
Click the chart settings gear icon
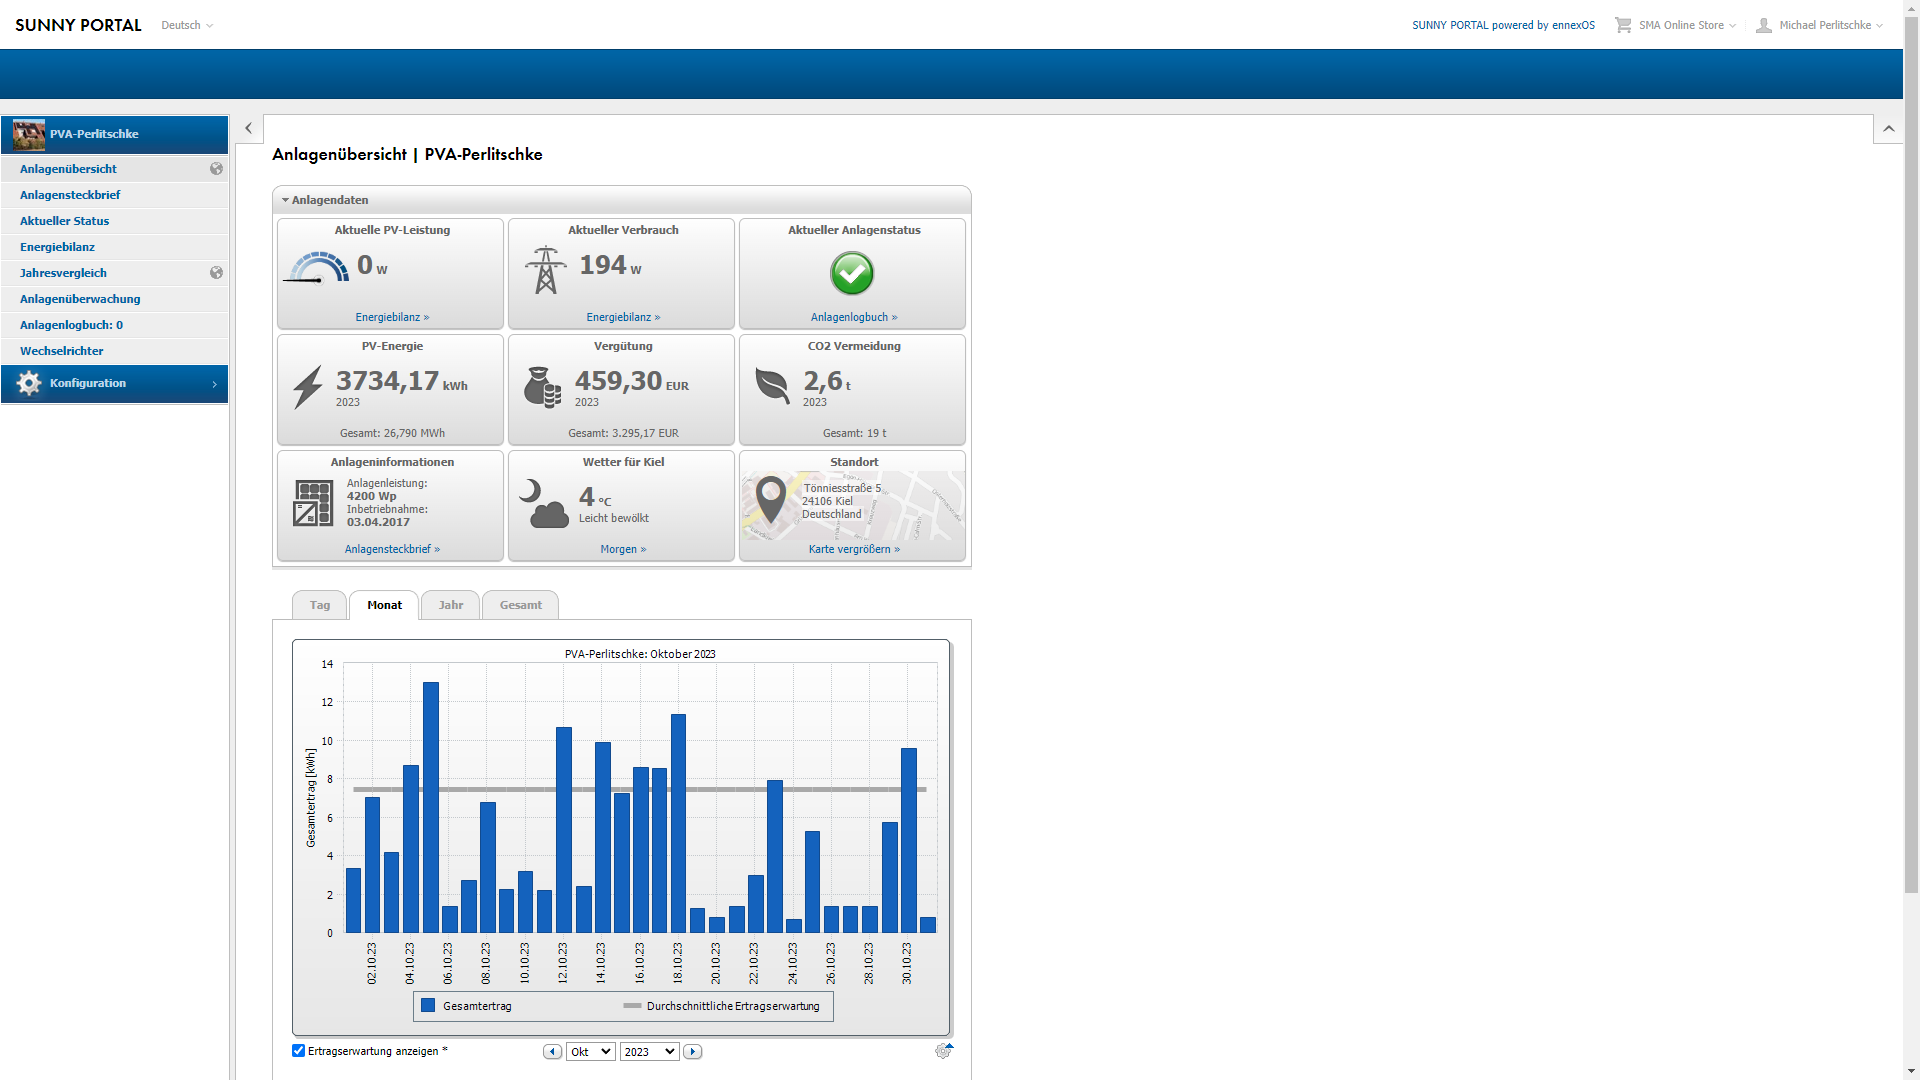[943, 1051]
